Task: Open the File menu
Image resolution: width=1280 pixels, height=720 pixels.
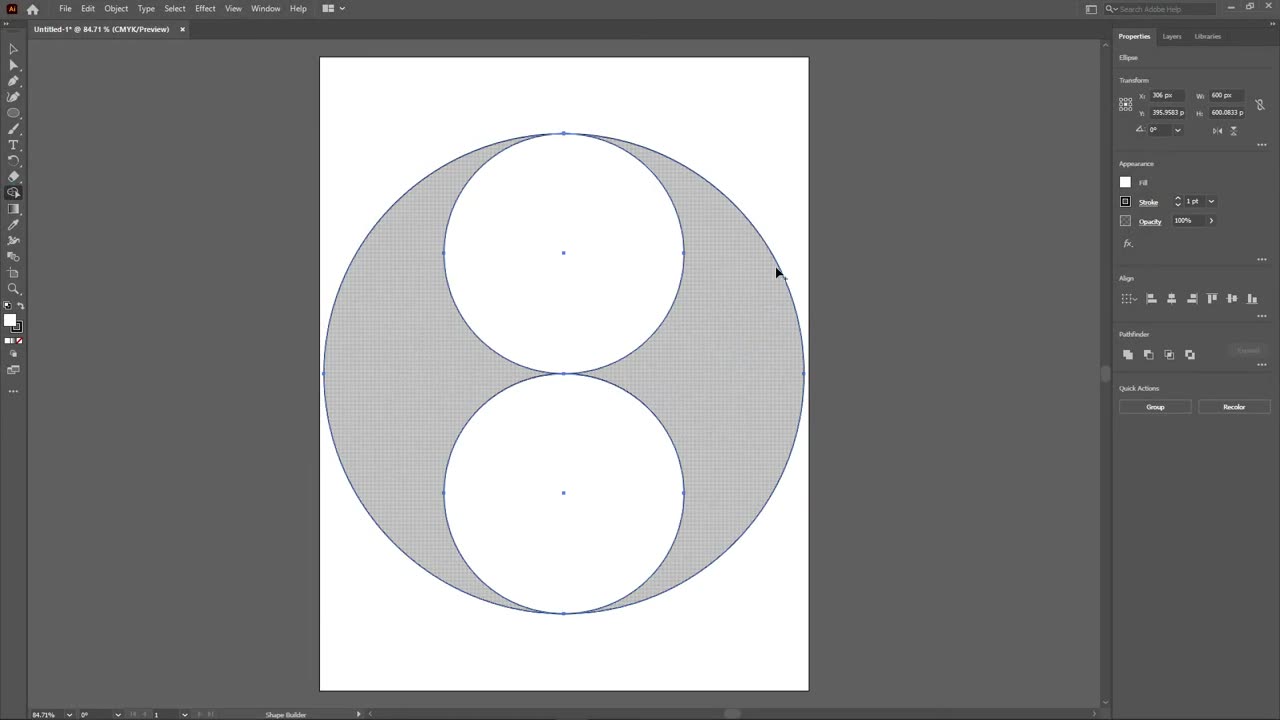Action: tap(65, 9)
